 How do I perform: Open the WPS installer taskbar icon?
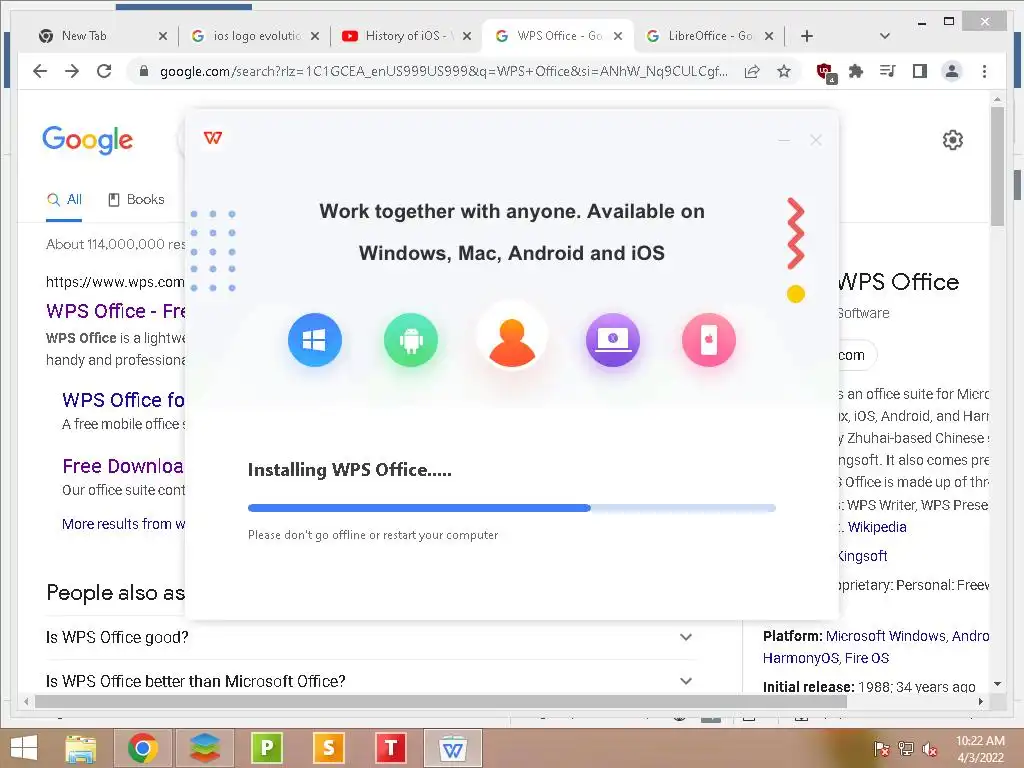453,748
